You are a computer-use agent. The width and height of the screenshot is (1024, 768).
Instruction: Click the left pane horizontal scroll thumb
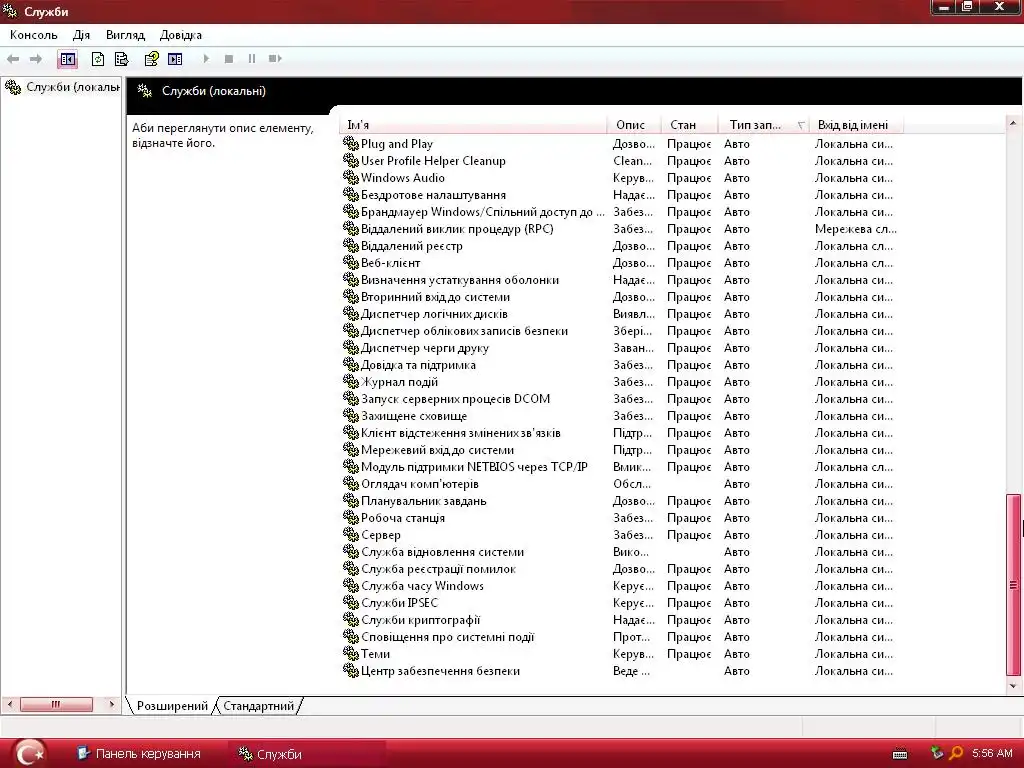coord(56,705)
